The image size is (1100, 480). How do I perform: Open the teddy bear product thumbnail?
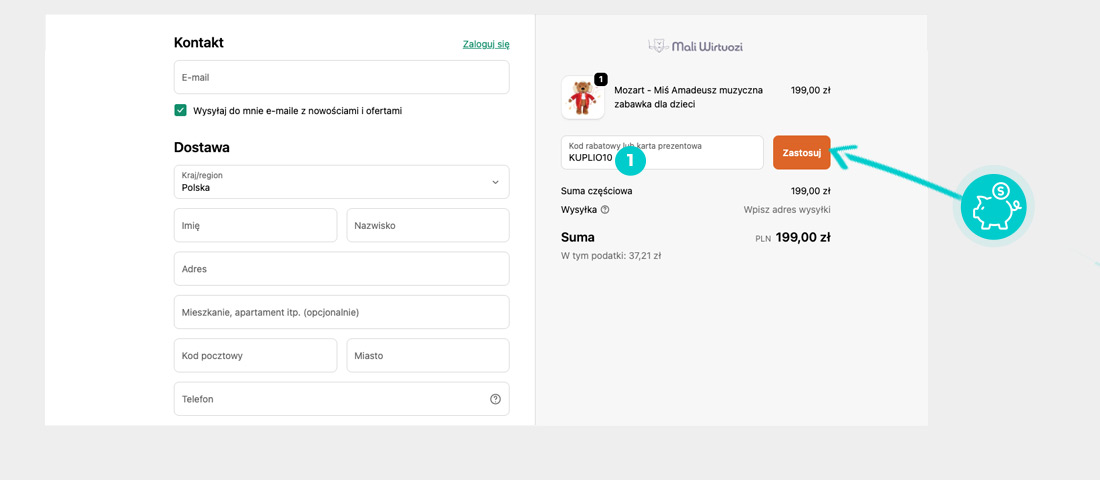(582, 98)
